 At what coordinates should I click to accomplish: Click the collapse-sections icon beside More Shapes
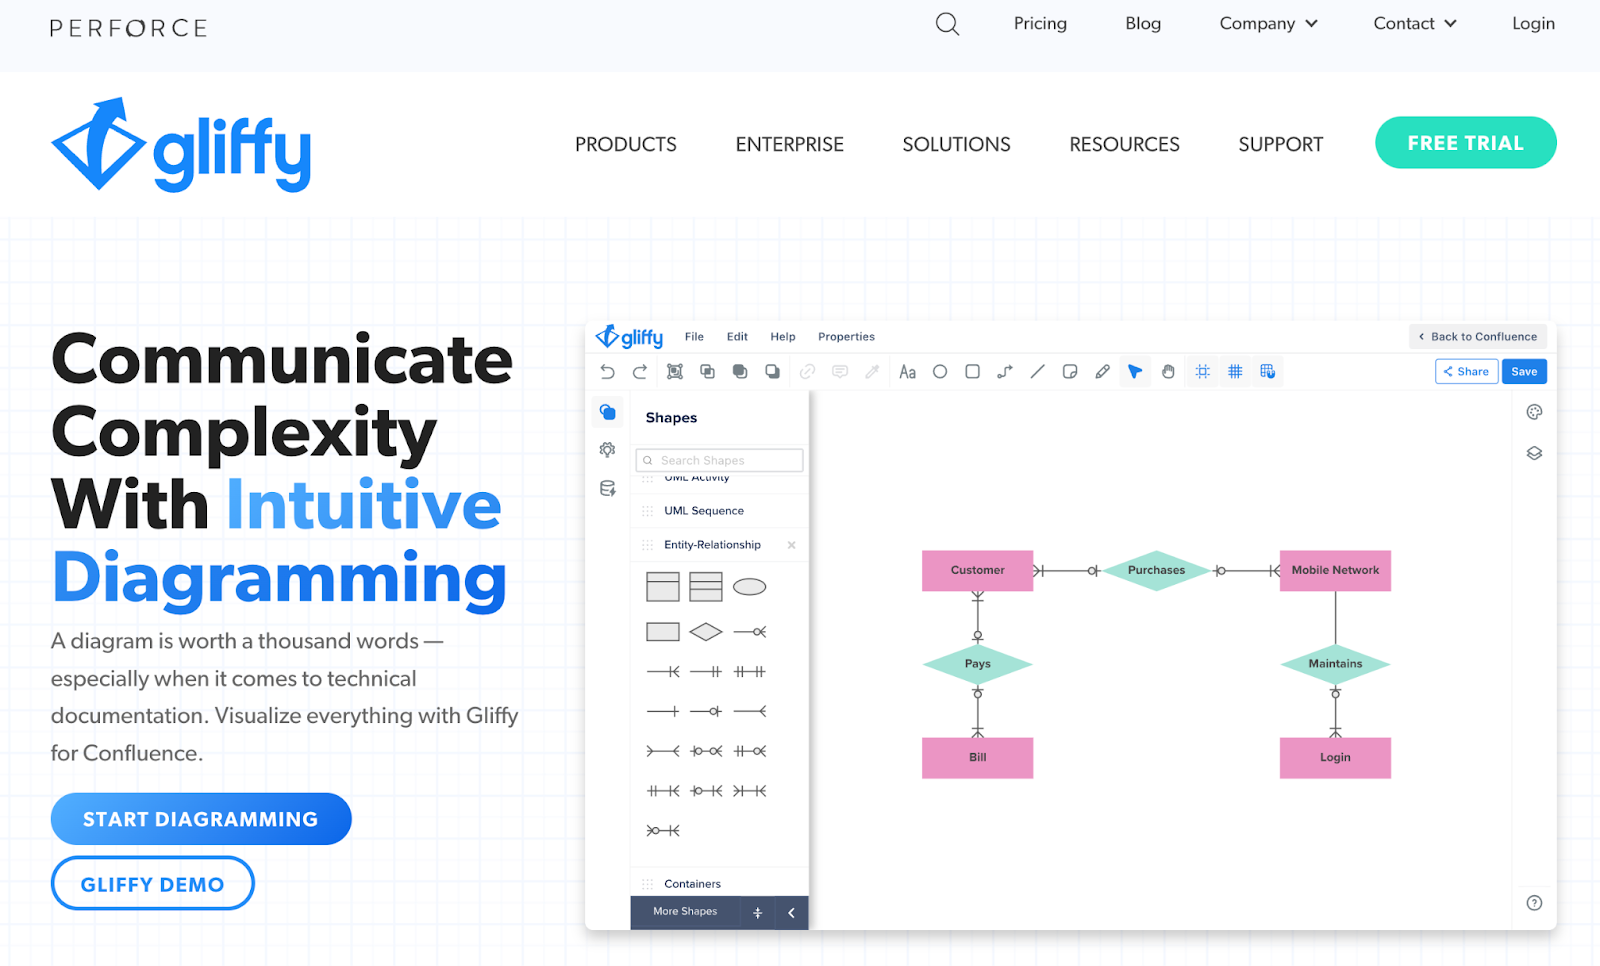click(x=757, y=912)
